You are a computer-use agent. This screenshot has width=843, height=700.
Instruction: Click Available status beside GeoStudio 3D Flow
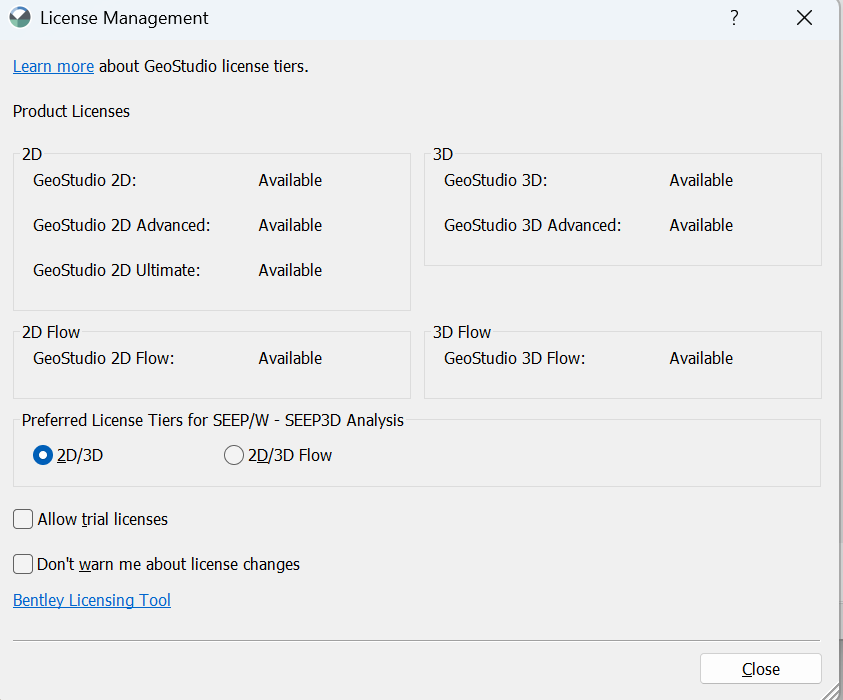[701, 358]
